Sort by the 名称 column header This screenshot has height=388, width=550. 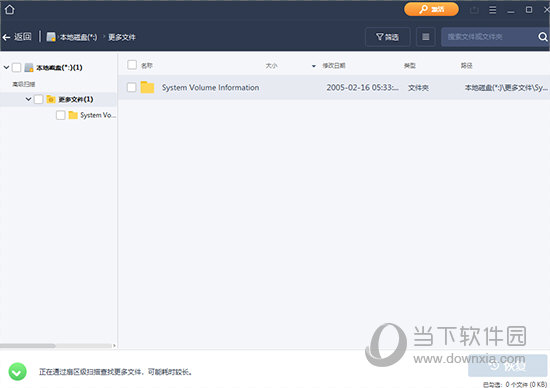pyautogui.click(x=147, y=65)
